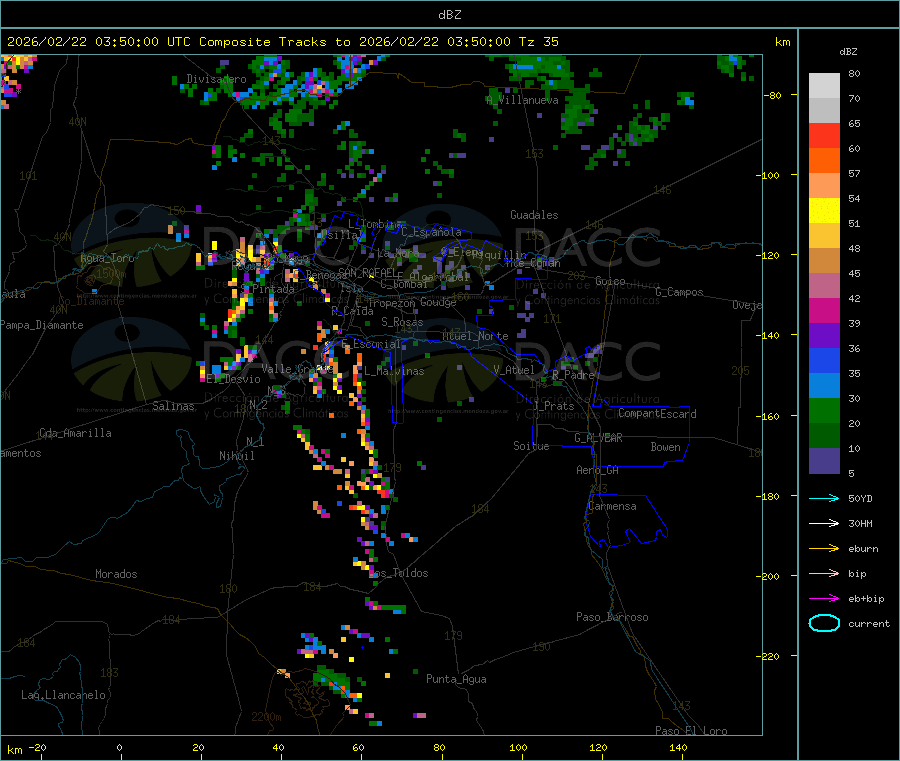Click the Divisadero map label
The image size is (900, 761).
click(x=216, y=79)
